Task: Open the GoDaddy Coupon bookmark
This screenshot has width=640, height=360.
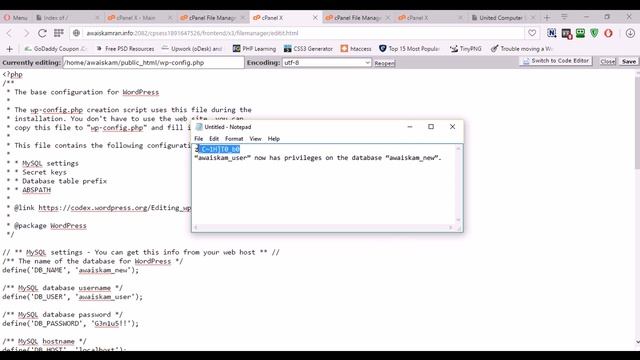Action: coord(56,49)
